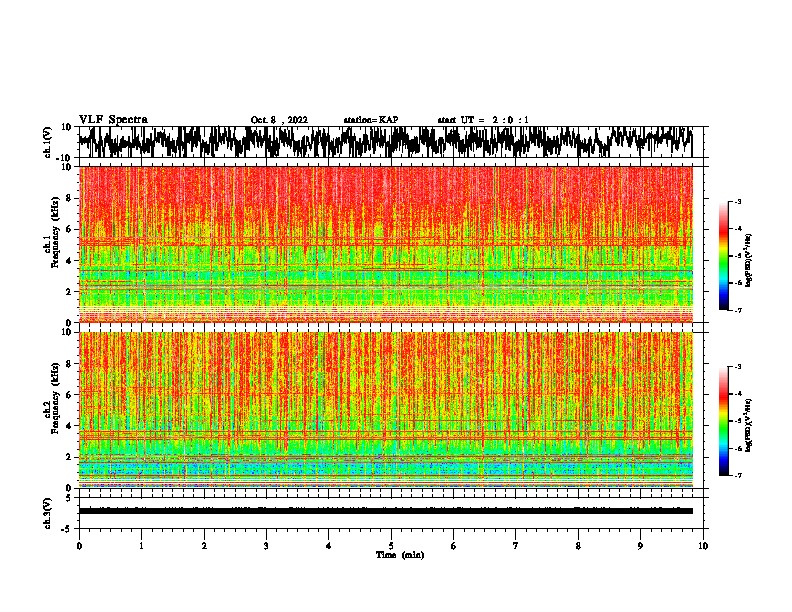792x612 pixels.
Task: Click time axis tick label "5"
Action: pos(391,546)
